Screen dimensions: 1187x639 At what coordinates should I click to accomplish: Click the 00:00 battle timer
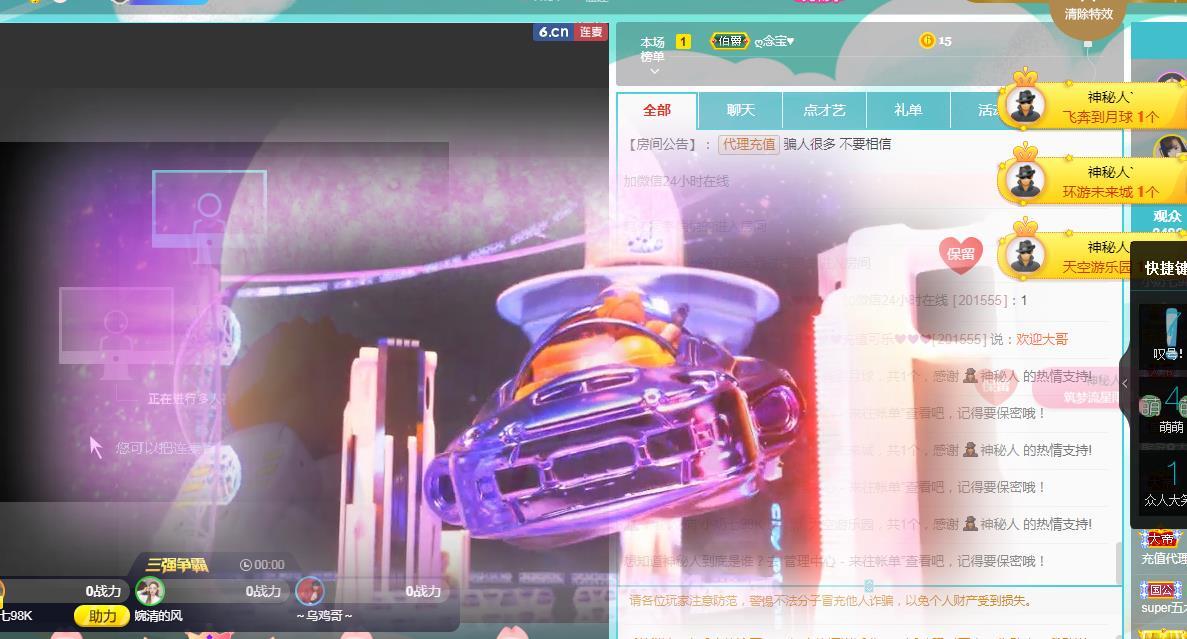pyautogui.click(x=262, y=565)
